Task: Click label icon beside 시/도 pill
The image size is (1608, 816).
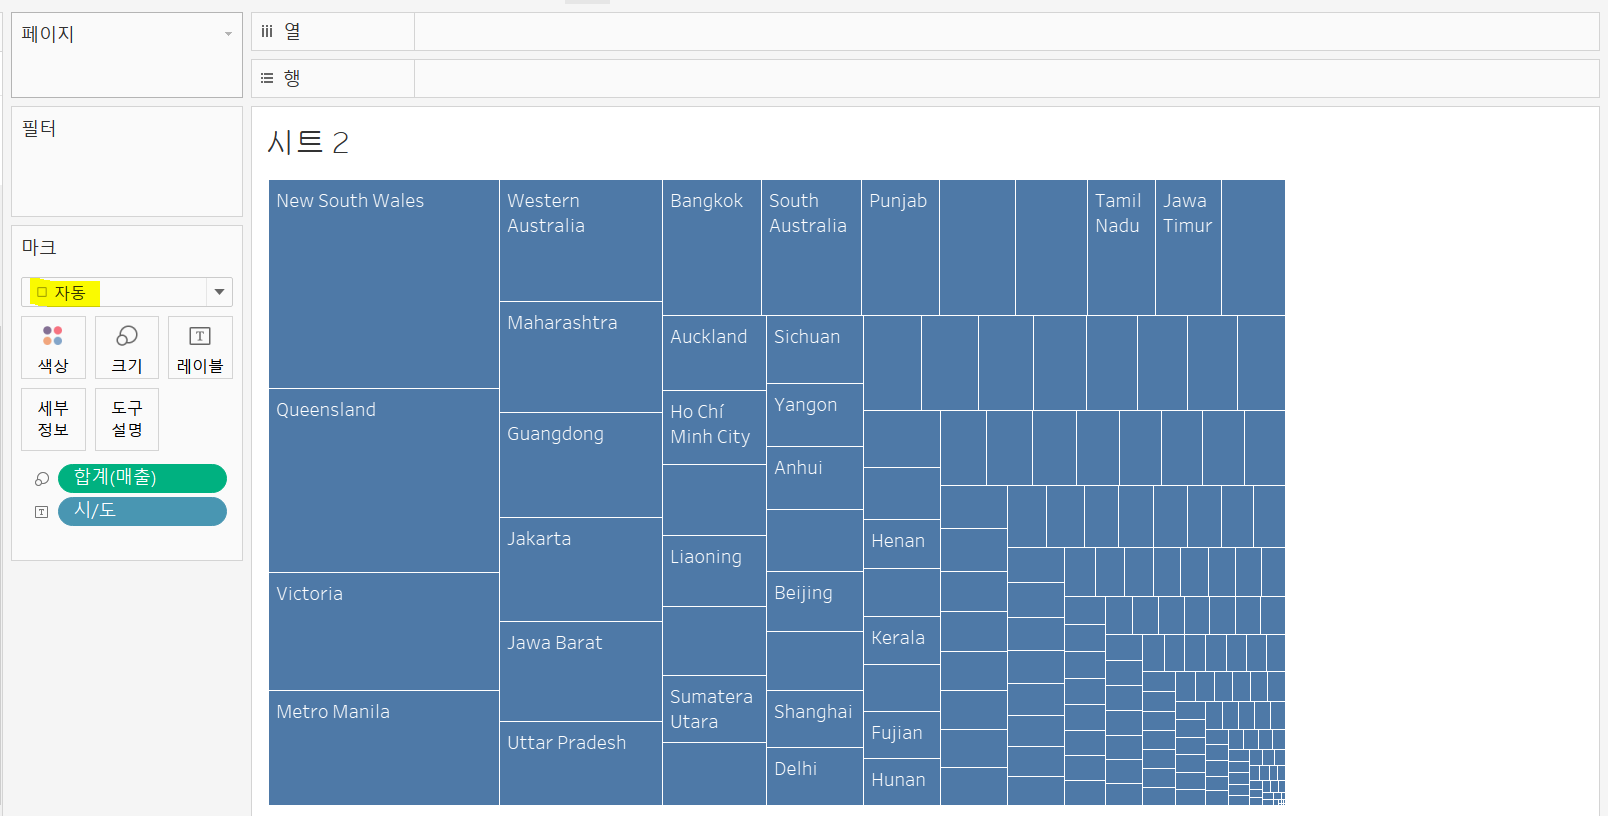Action: coord(42,512)
